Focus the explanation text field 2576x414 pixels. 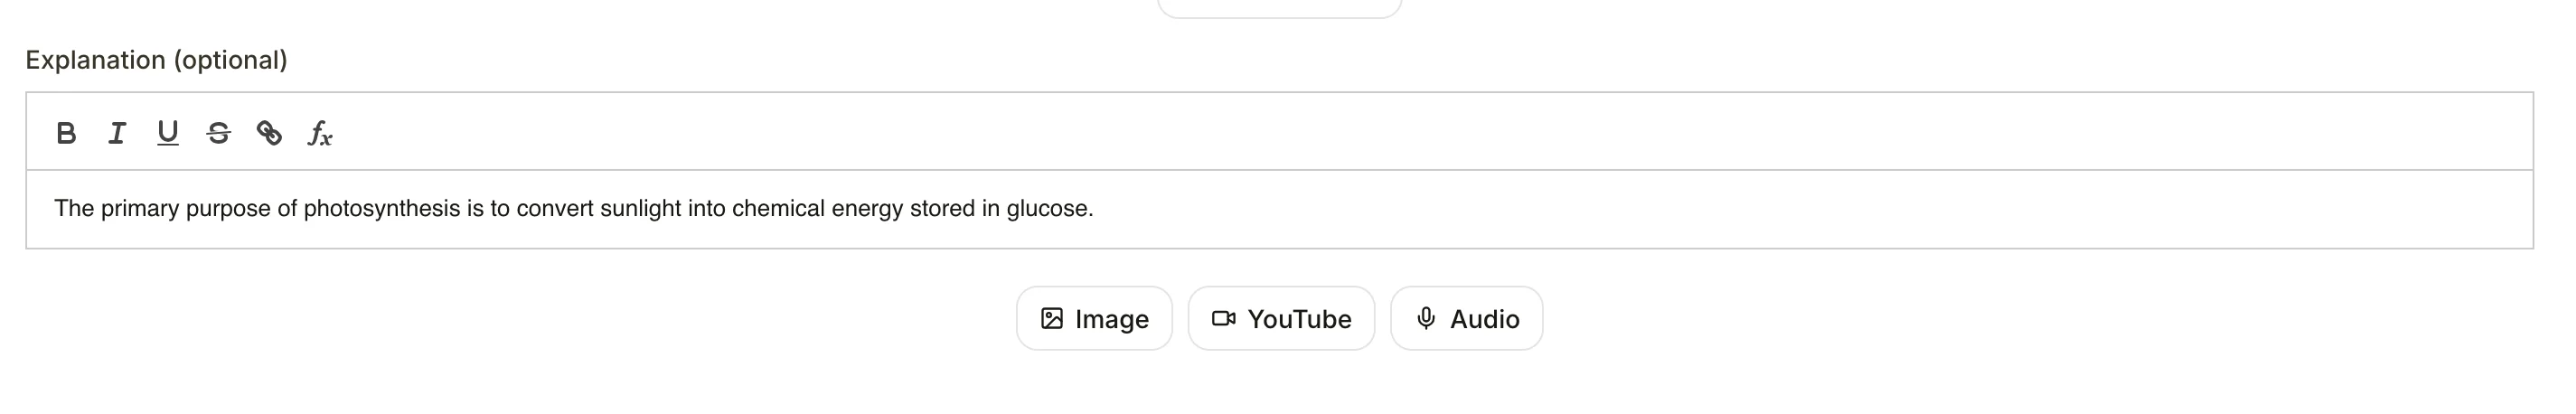pos(1279,209)
